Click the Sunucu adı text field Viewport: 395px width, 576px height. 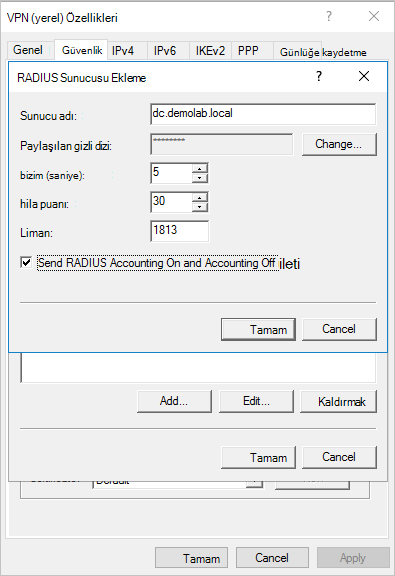(x=263, y=114)
